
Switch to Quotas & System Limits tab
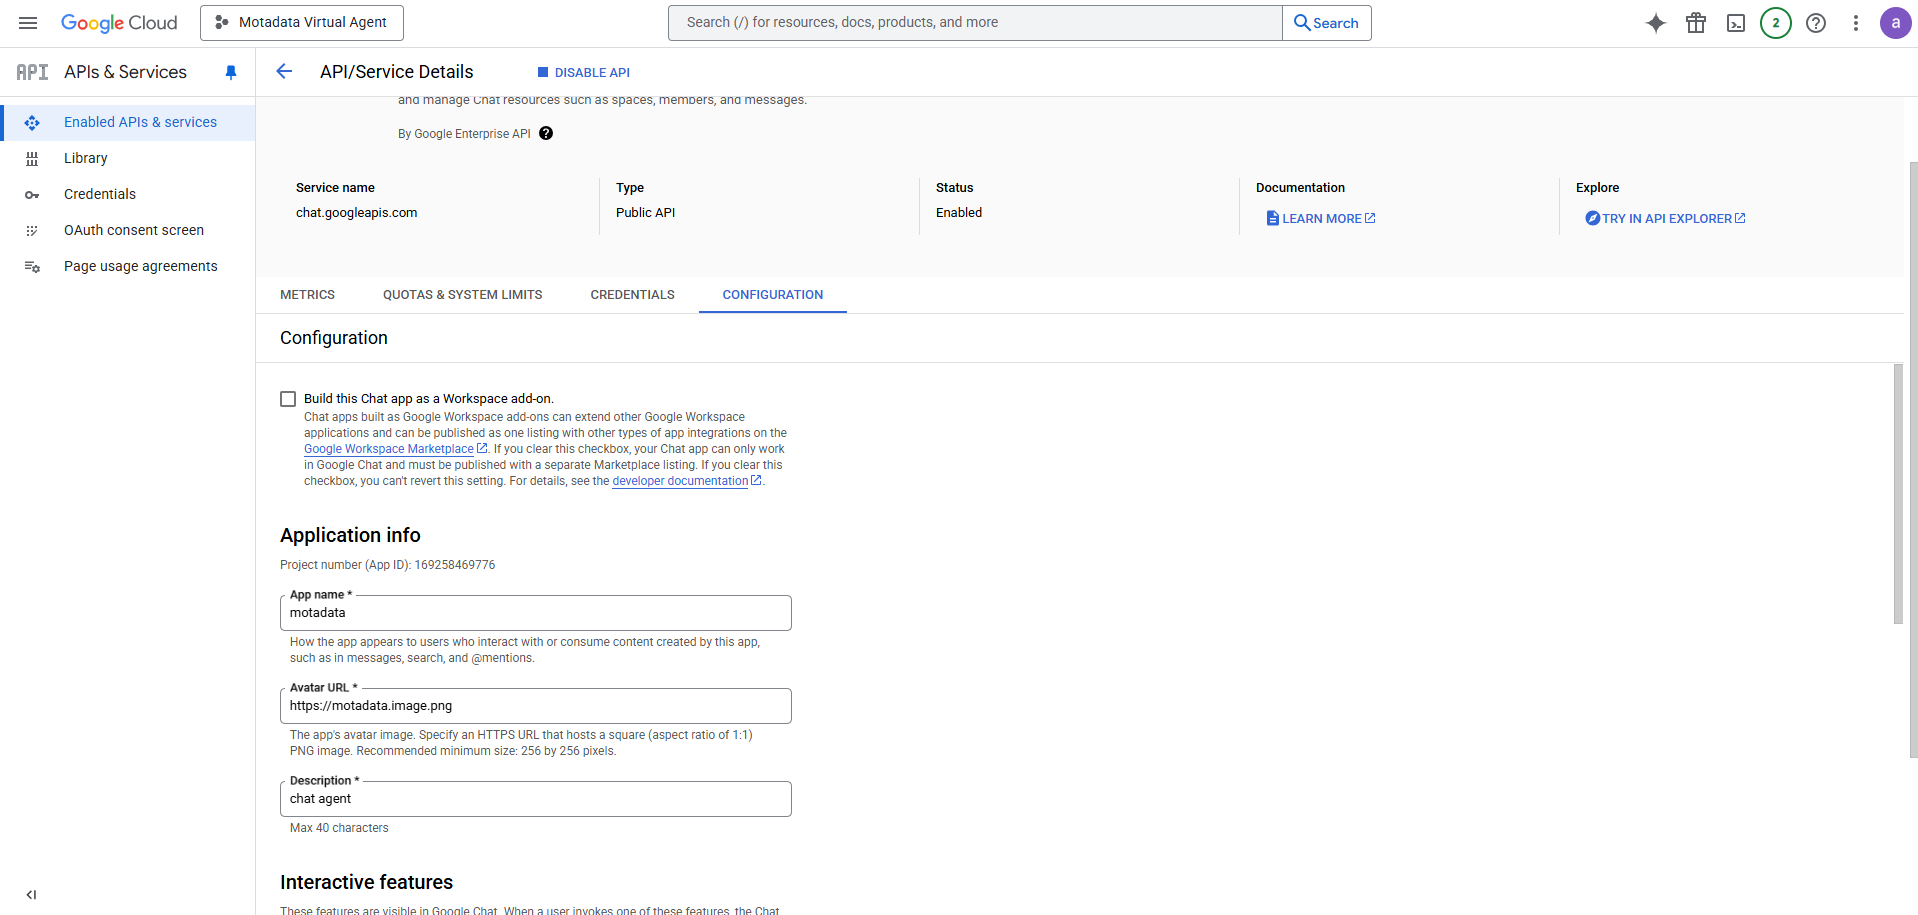tap(462, 295)
